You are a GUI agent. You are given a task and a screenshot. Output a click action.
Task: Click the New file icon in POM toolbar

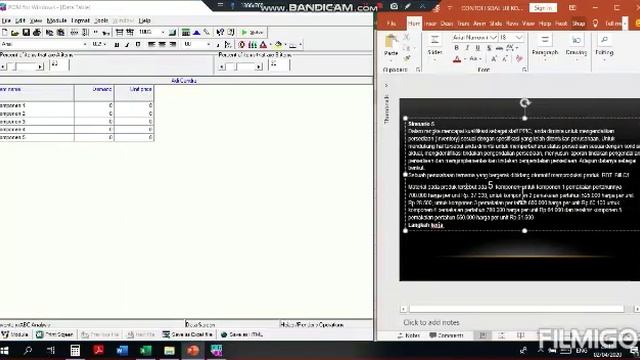[4, 32]
